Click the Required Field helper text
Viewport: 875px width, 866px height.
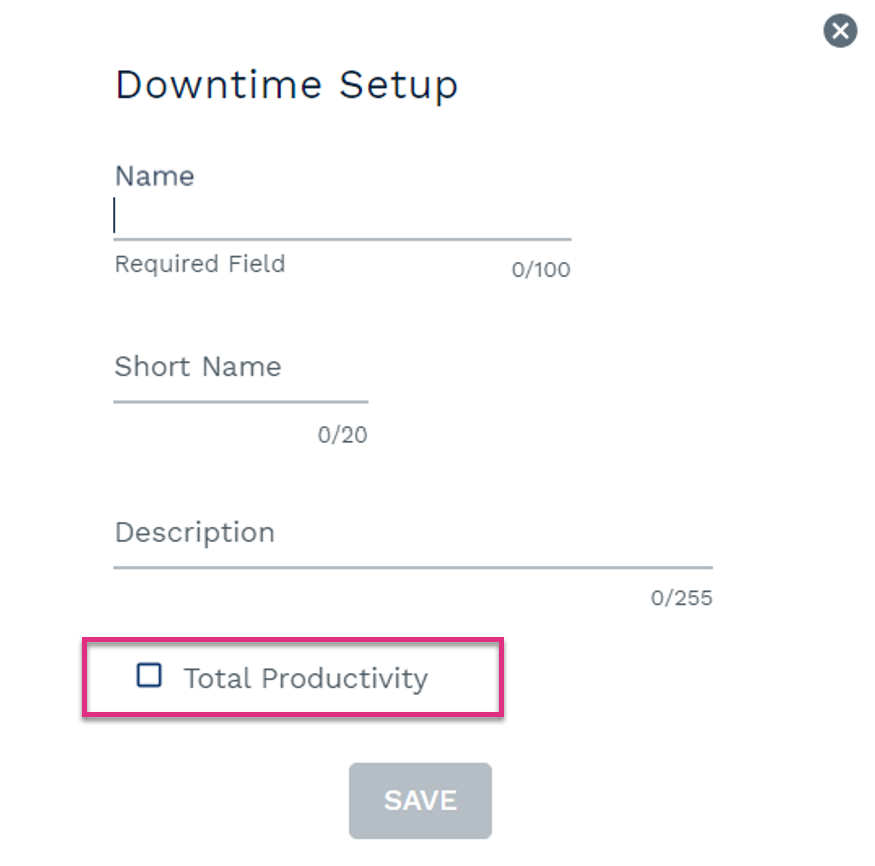(x=200, y=263)
